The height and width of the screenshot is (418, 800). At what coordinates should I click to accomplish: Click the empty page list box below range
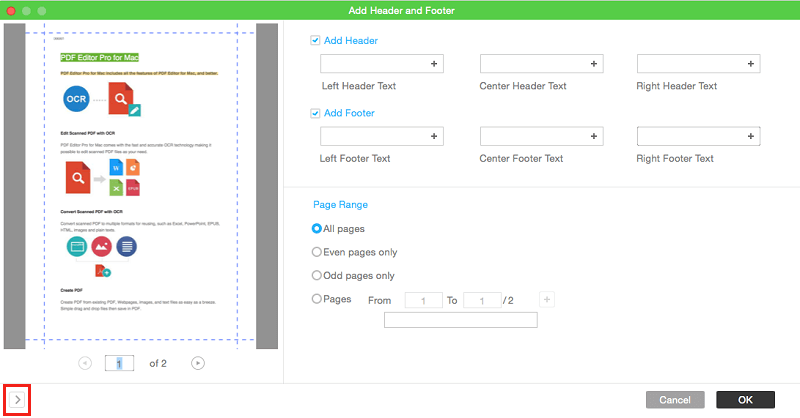tap(461, 320)
